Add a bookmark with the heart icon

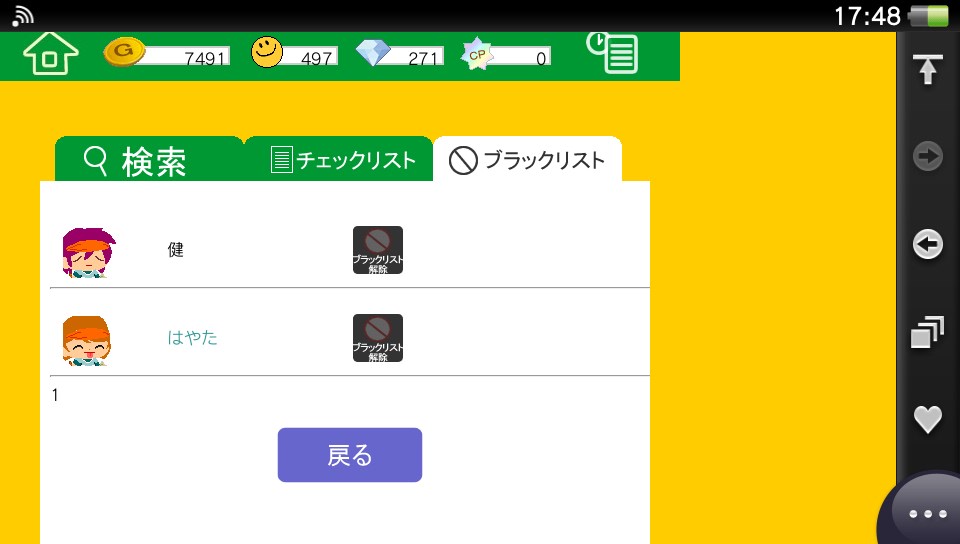[x=928, y=420]
